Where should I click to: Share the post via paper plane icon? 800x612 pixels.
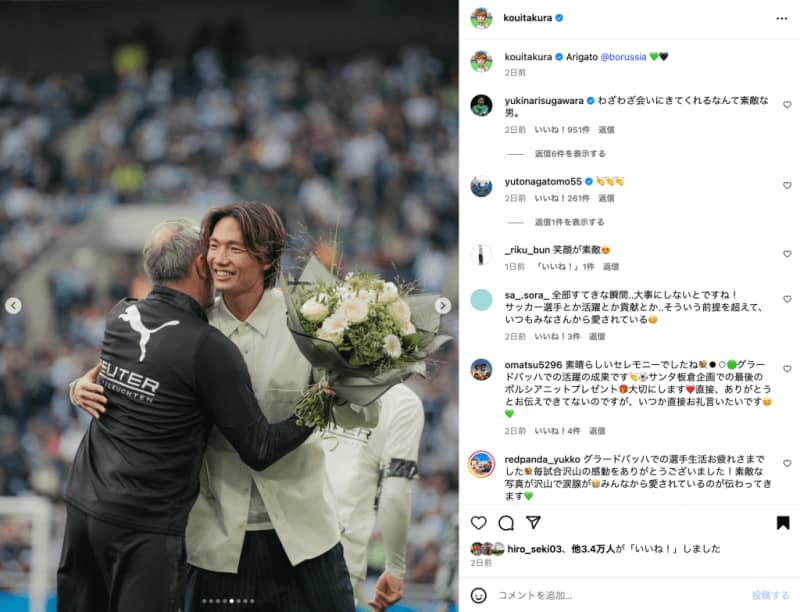coord(533,522)
